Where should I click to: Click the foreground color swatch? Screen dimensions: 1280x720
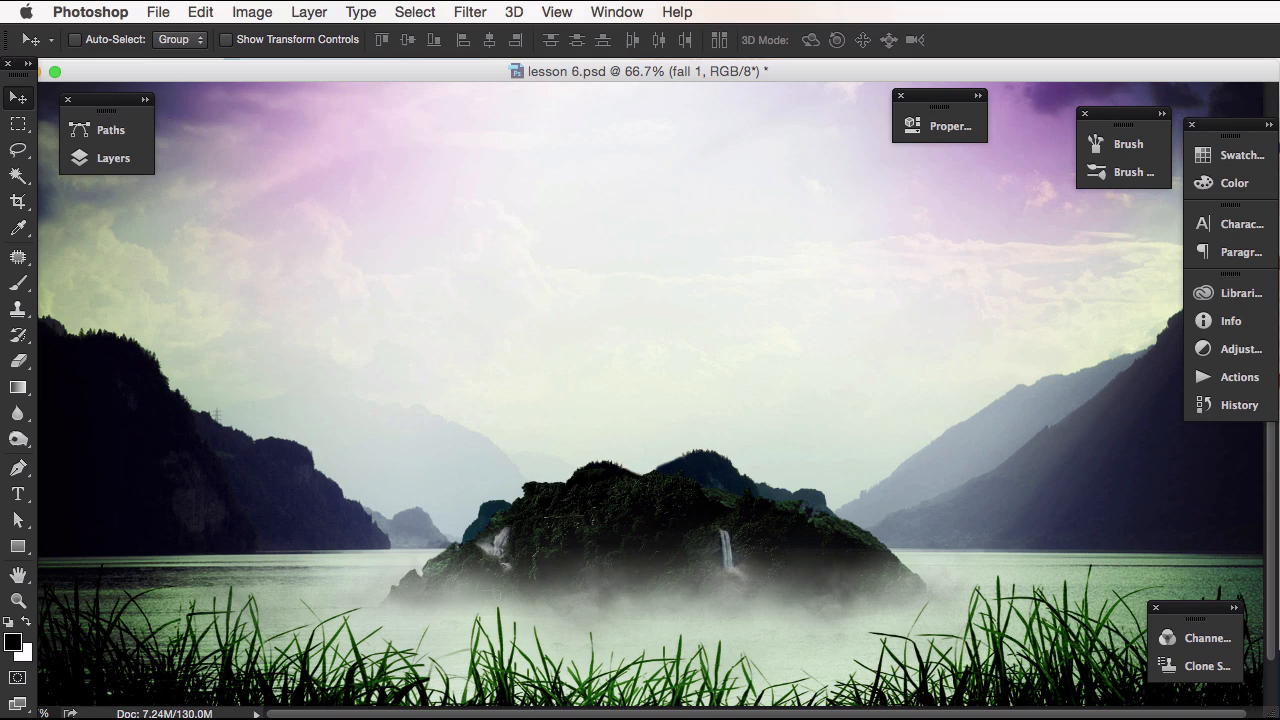click(12, 642)
